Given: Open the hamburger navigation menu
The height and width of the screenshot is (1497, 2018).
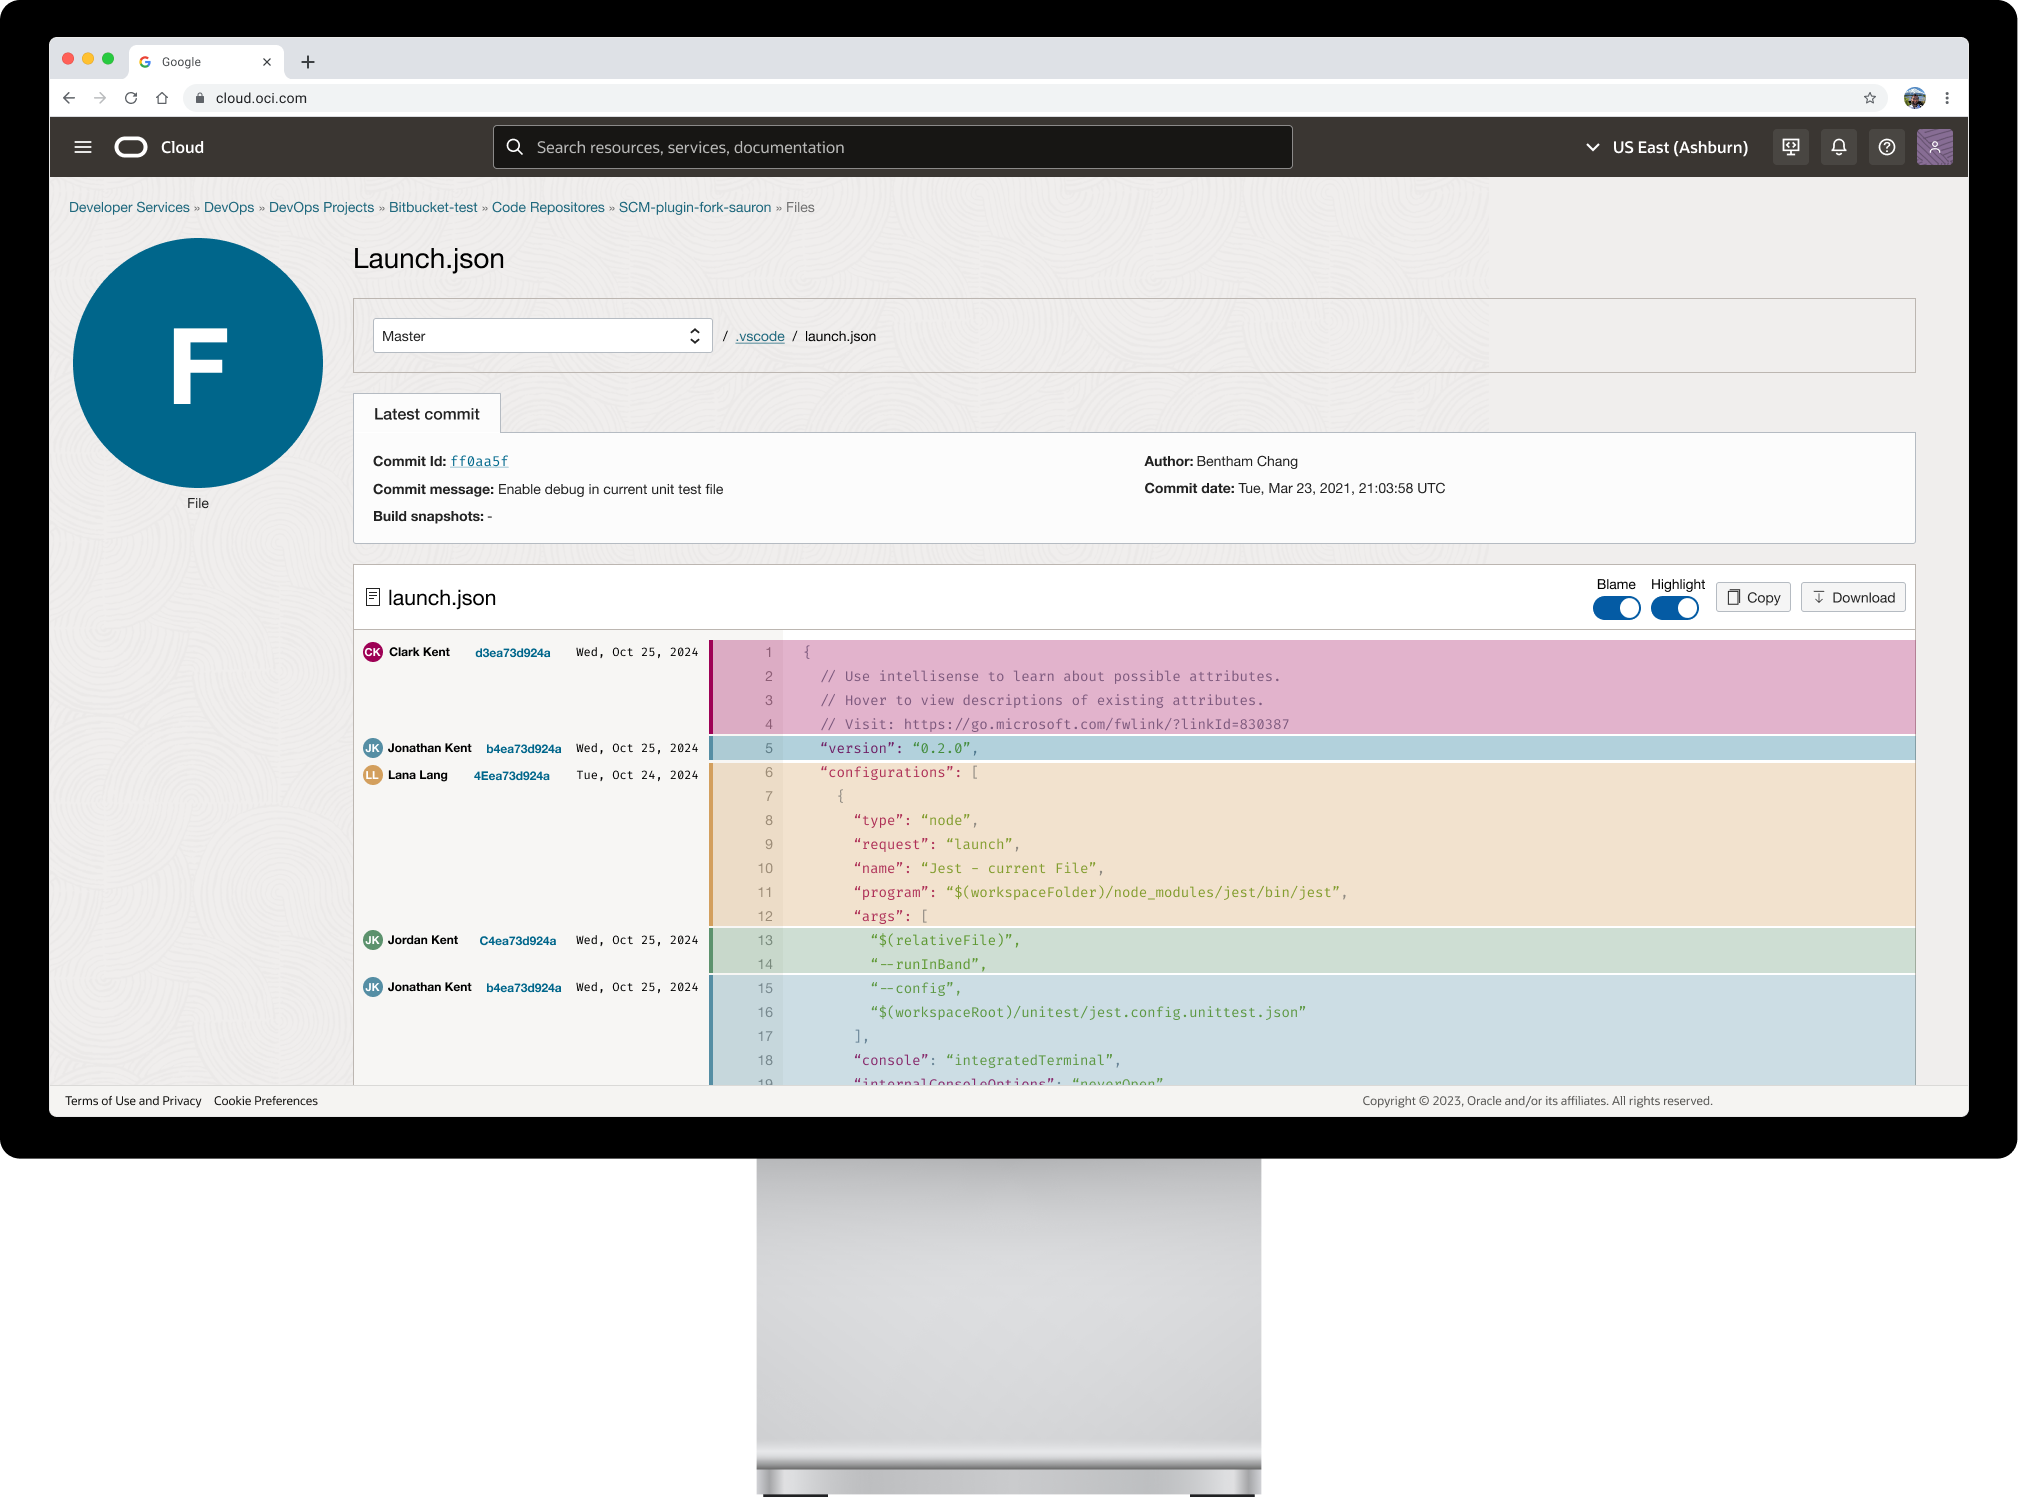Looking at the screenshot, I should pyautogui.click(x=83, y=147).
